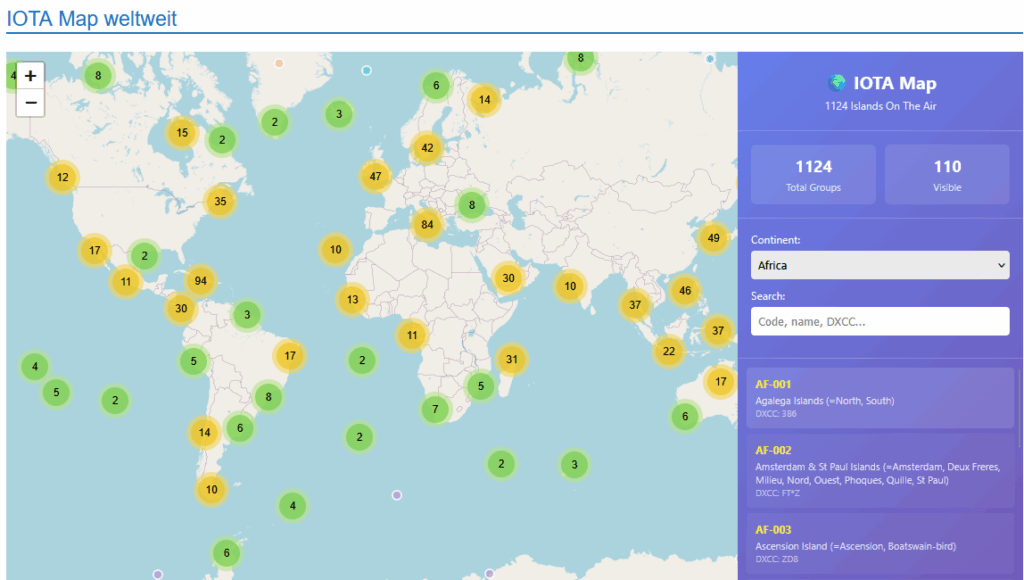Screen dimensions: 1024x580
Task: Click the search field for code or name
Action: pos(879,321)
